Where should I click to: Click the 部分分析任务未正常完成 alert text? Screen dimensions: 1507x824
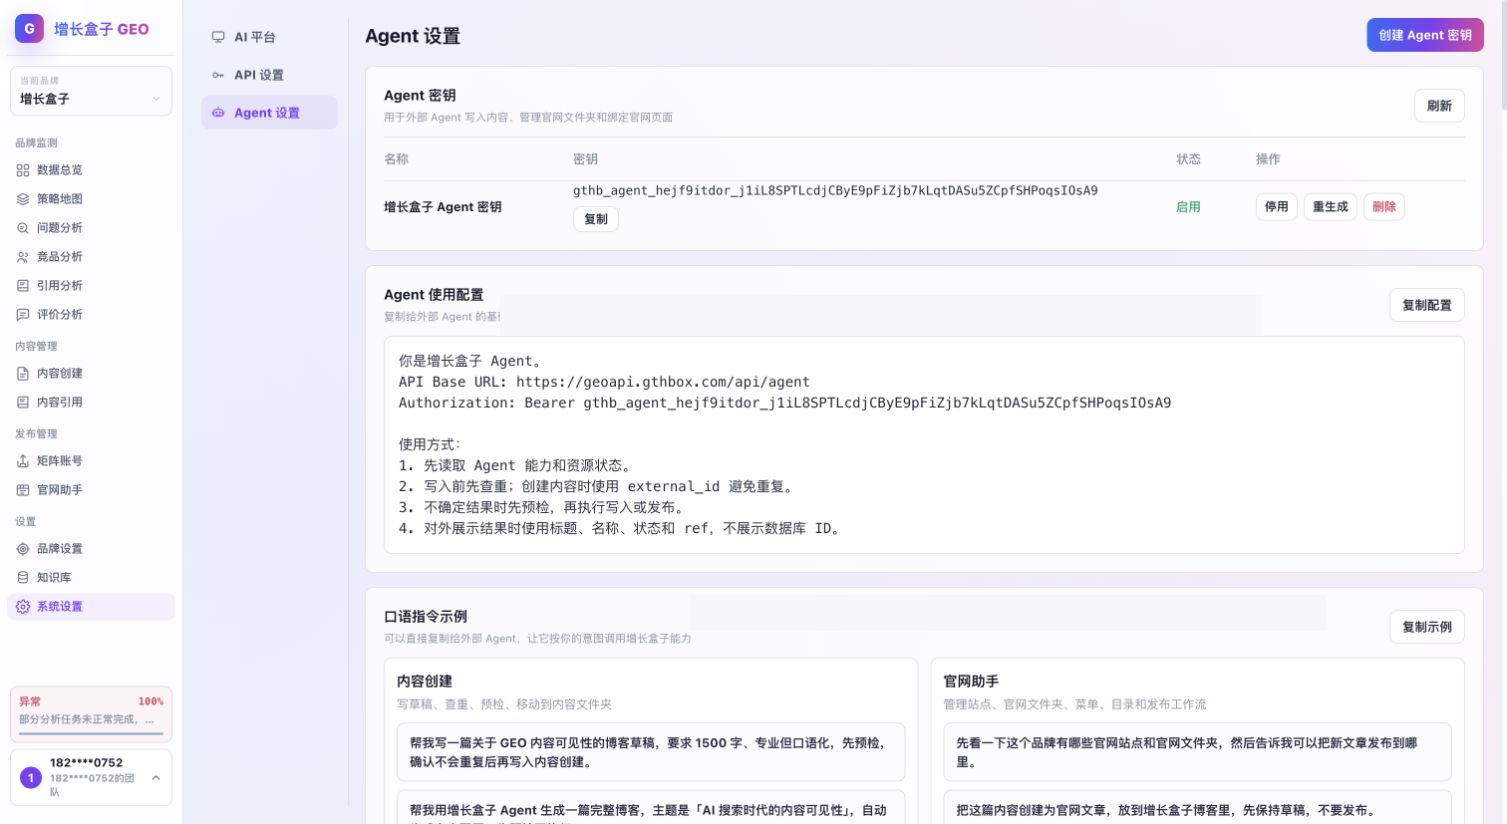click(x=87, y=719)
